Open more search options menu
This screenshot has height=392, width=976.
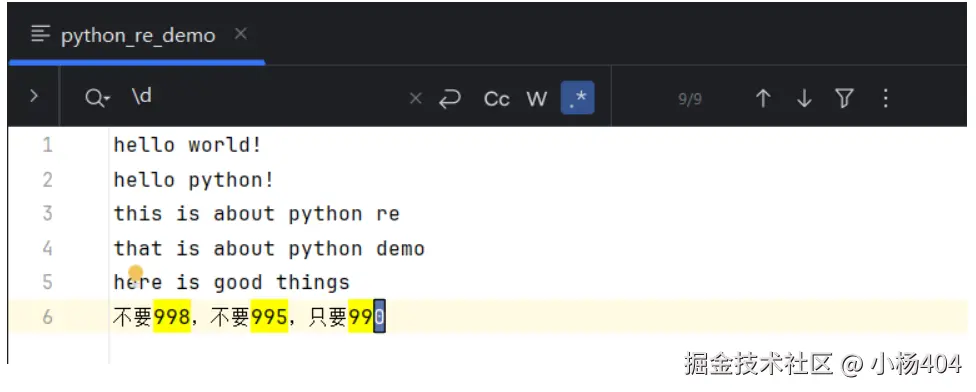[885, 98]
